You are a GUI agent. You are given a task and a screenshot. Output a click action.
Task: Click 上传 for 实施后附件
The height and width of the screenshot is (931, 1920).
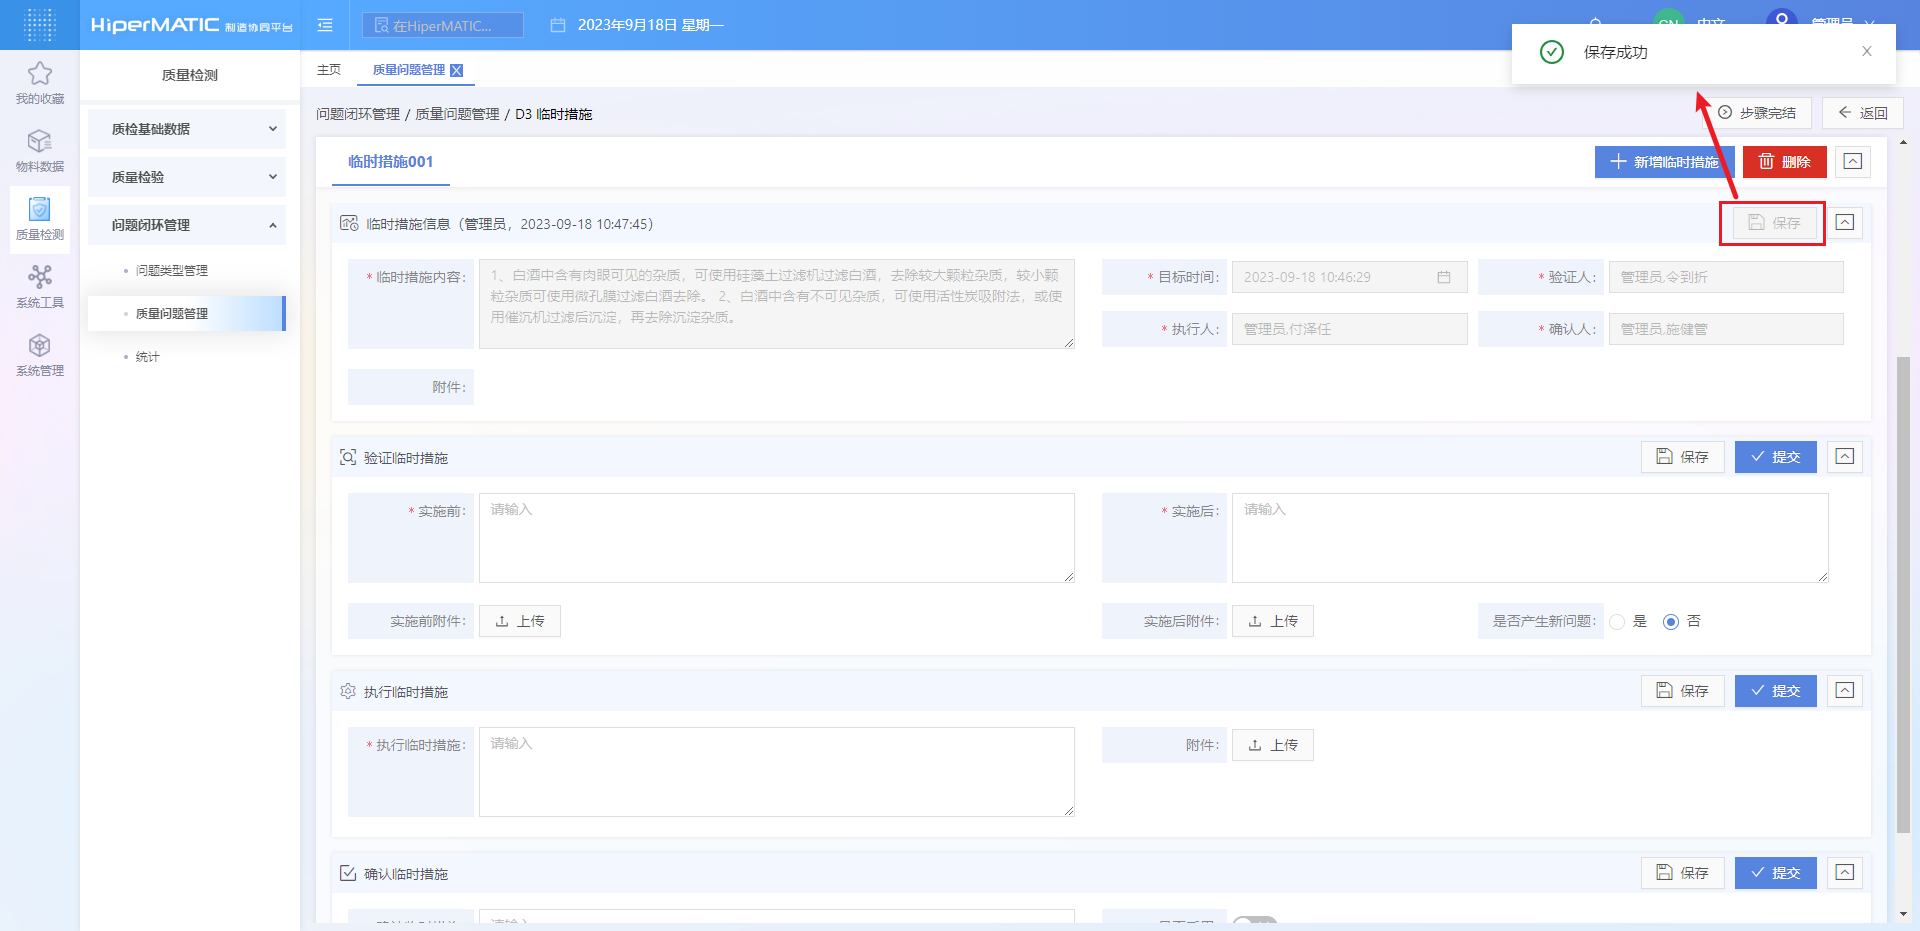1273,621
